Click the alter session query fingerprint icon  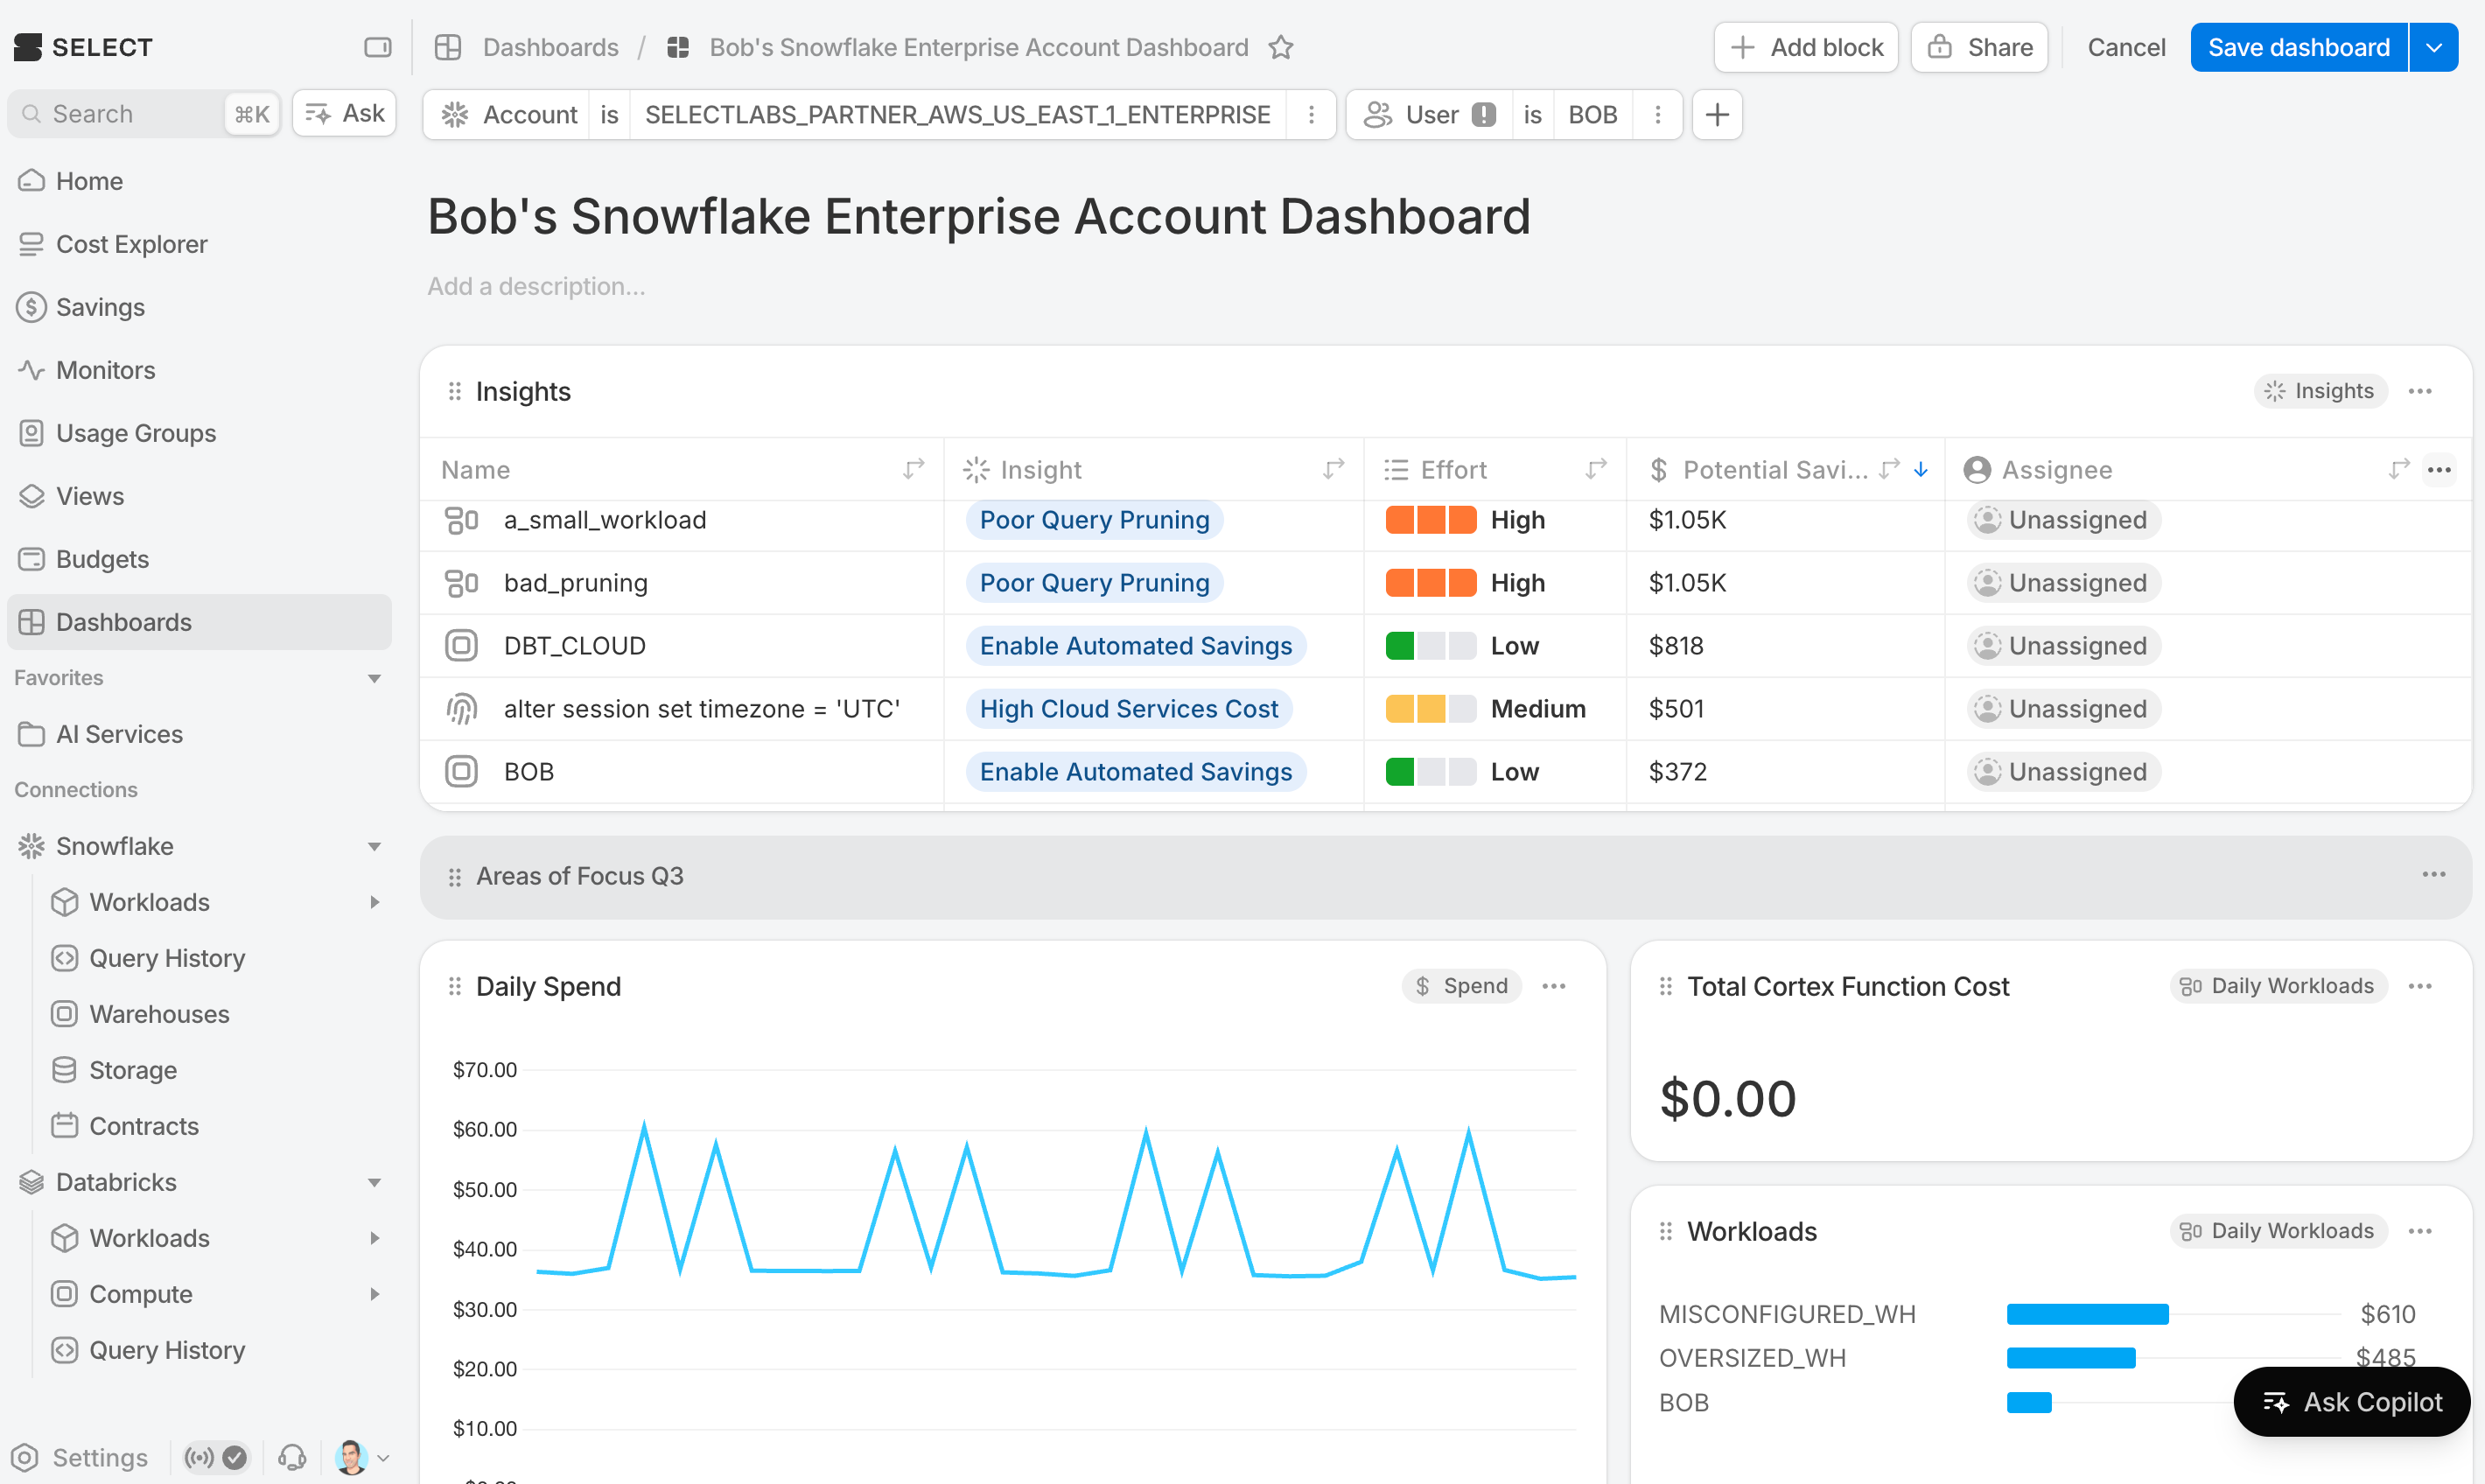tap(461, 709)
